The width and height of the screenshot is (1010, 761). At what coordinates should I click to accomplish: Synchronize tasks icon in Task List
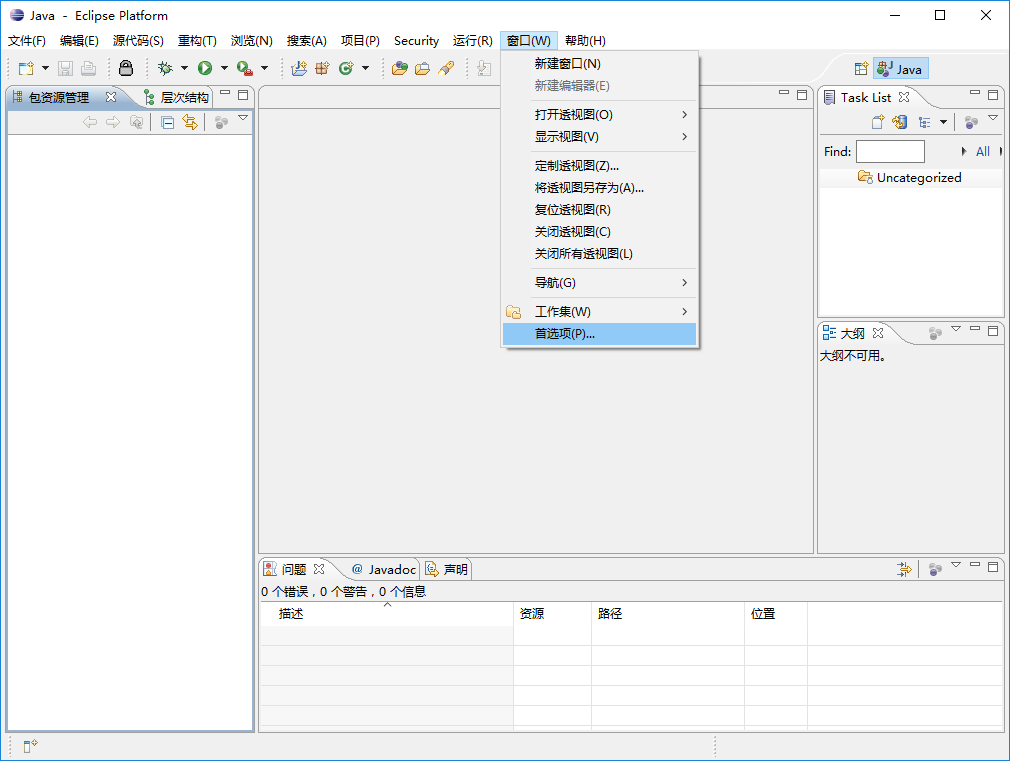[900, 122]
